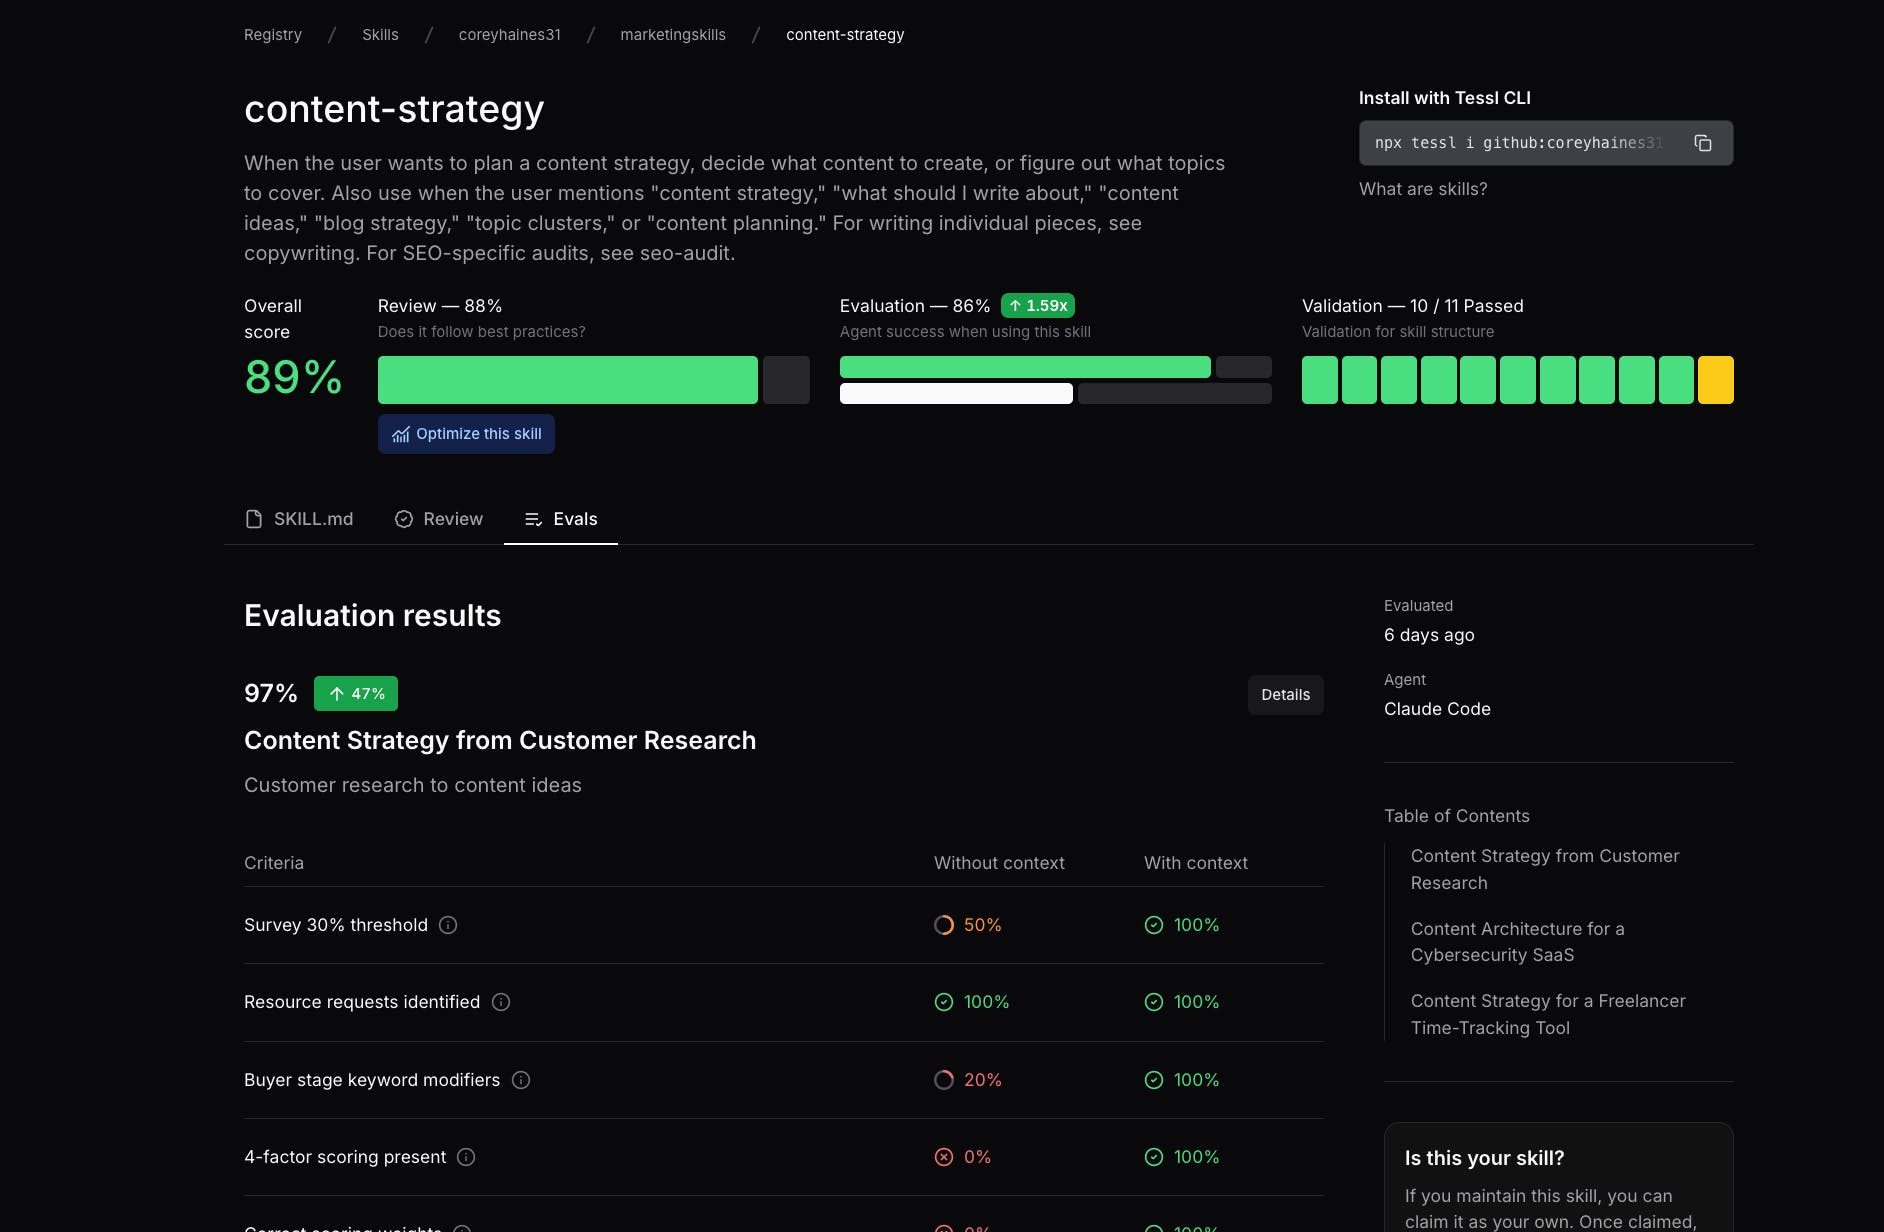Select the Evals tab
The image size is (1884, 1232).
(561, 519)
